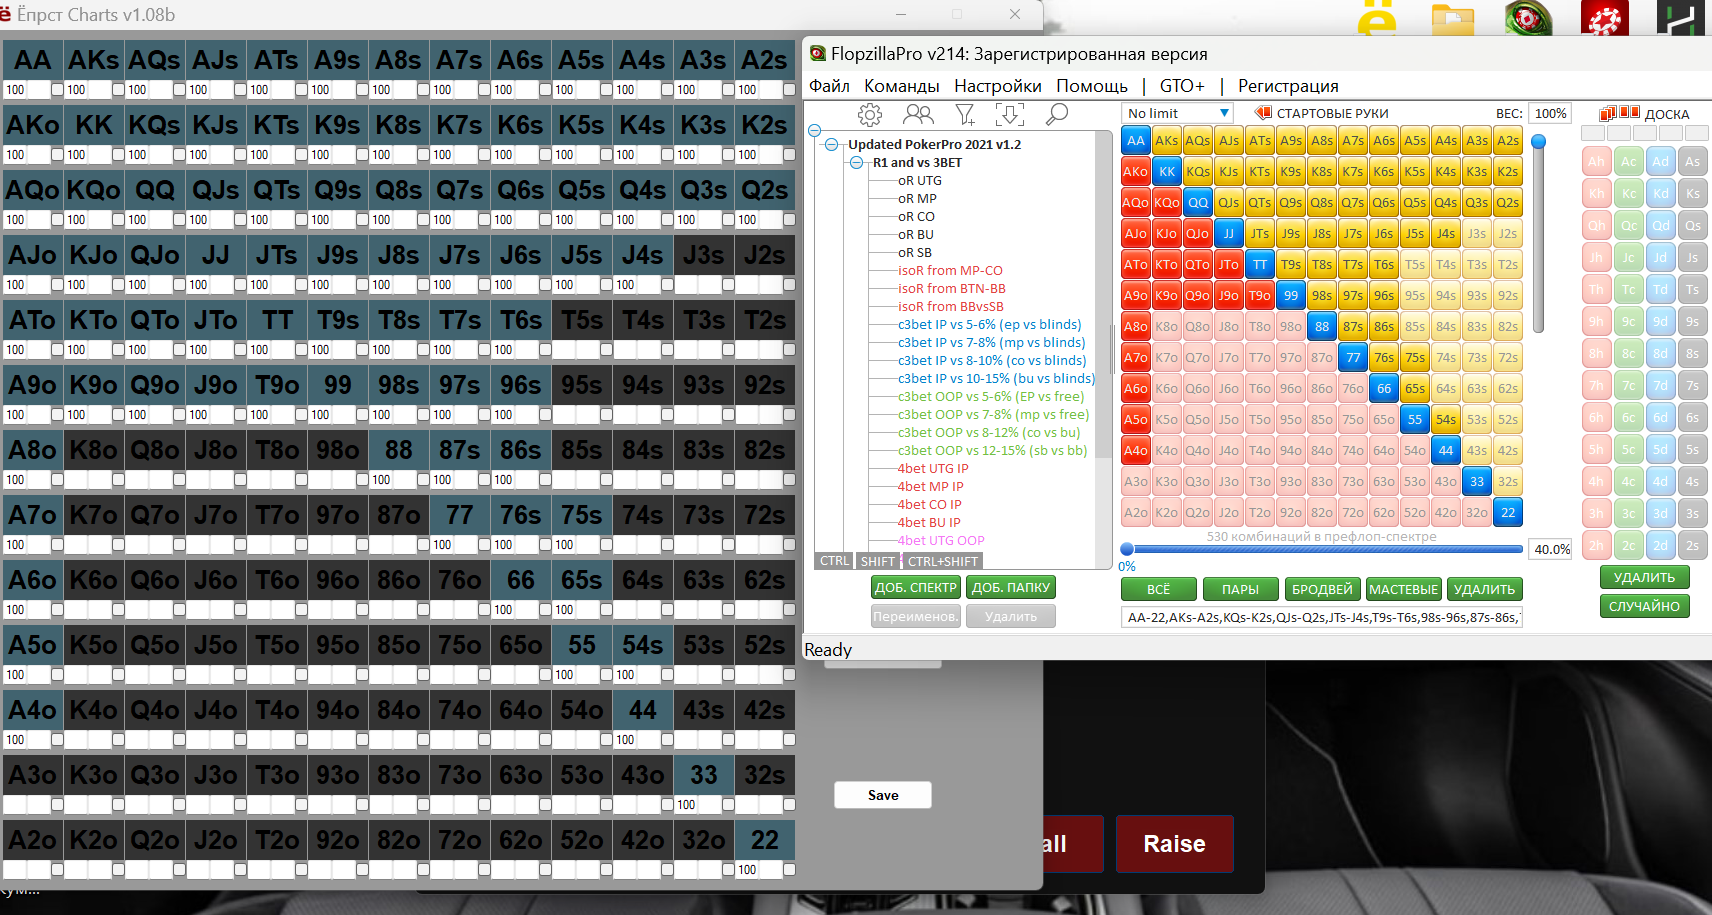Viewport: 1712px width, 915px height.
Task: Open the Регистрация menu item
Action: pos(1288,86)
